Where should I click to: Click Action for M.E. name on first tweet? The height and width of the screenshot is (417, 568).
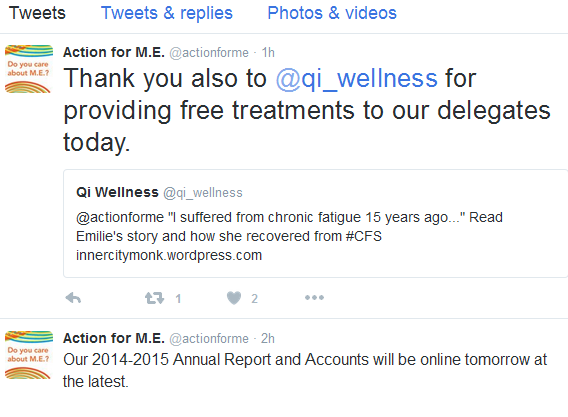(x=114, y=53)
